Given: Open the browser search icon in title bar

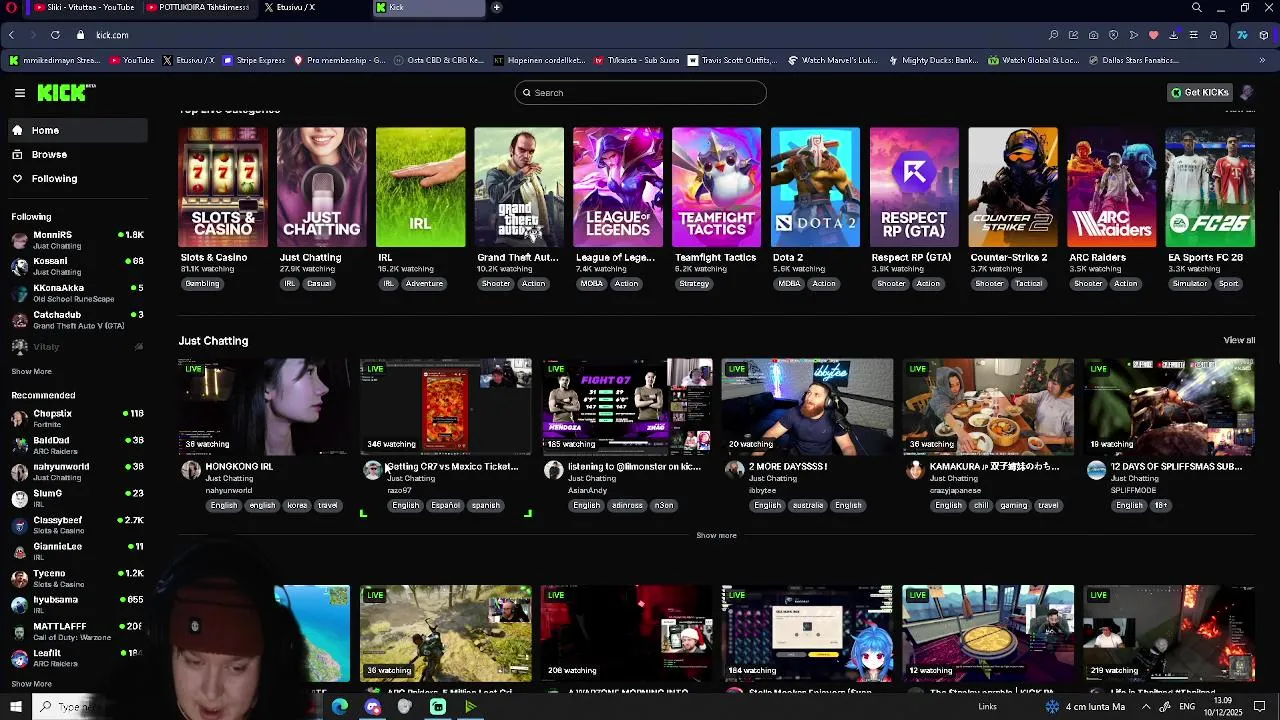Looking at the screenshot, I should point(1196,8).
